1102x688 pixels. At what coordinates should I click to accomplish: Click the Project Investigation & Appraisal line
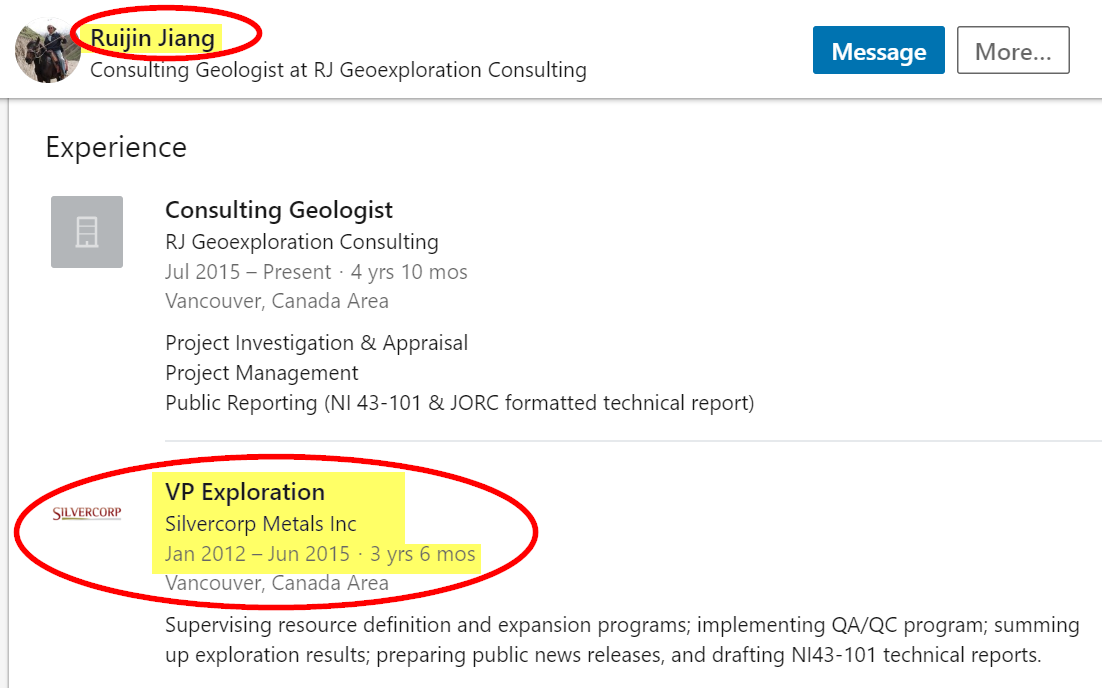316,343
